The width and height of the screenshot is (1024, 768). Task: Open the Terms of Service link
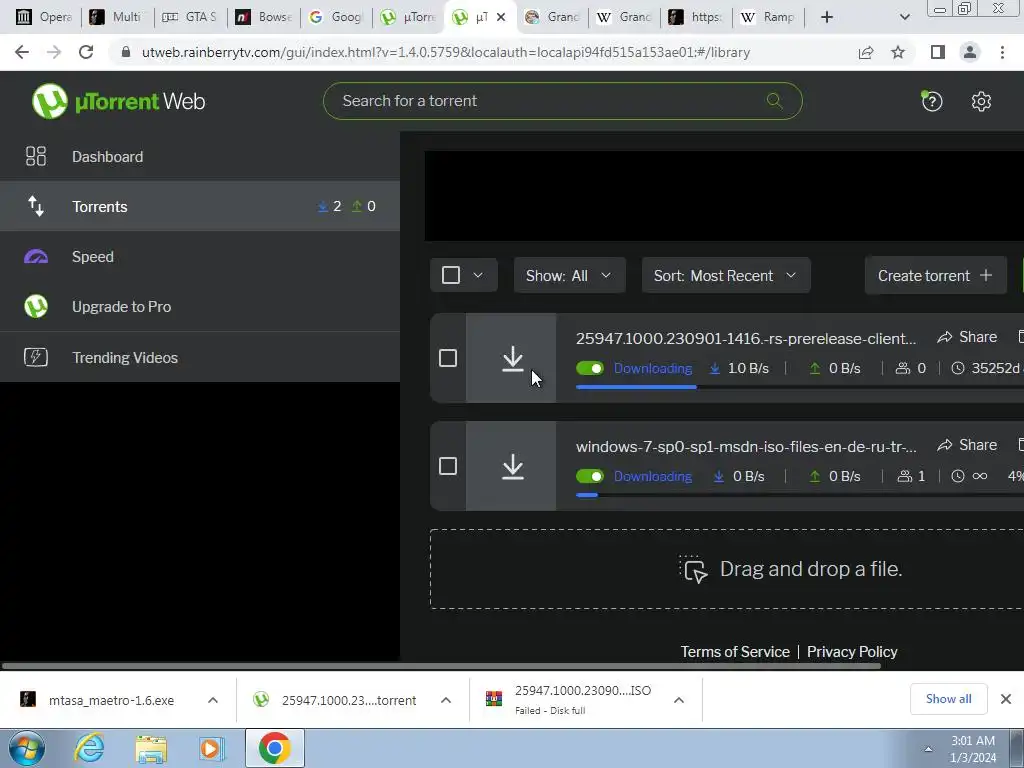point(735,652)
